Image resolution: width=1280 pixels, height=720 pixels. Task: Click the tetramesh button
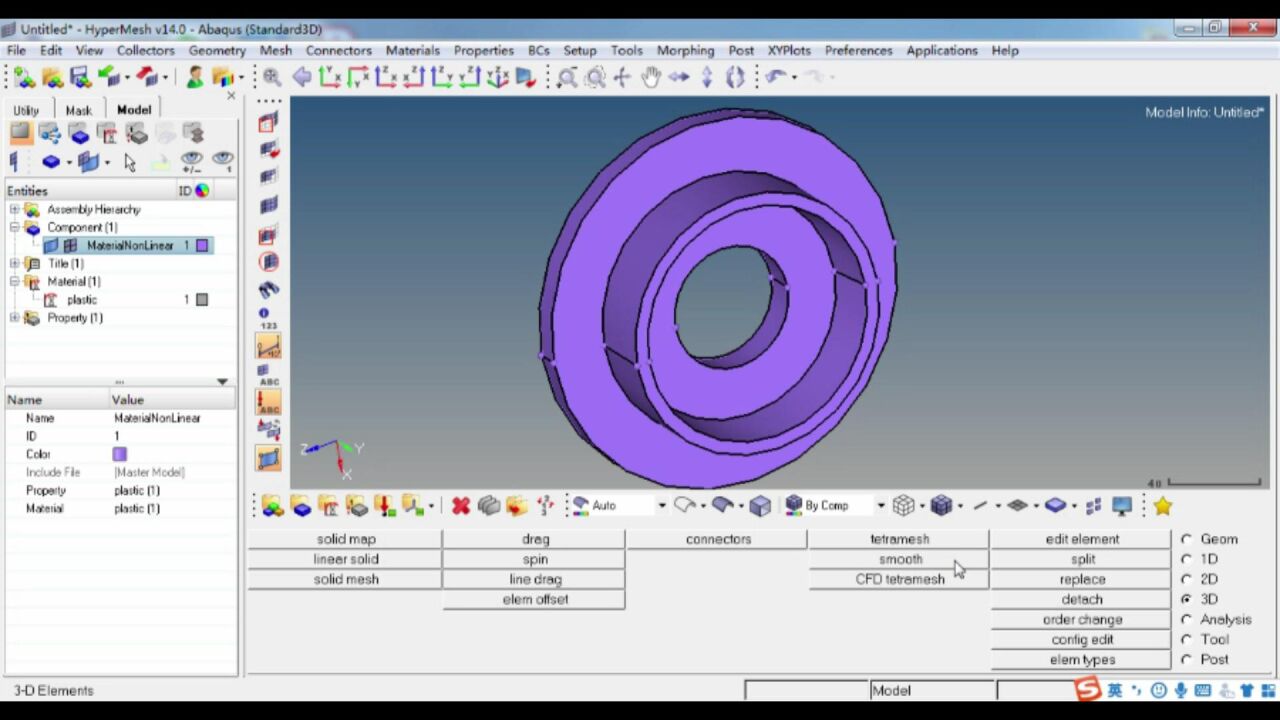[x=899, y=539]
